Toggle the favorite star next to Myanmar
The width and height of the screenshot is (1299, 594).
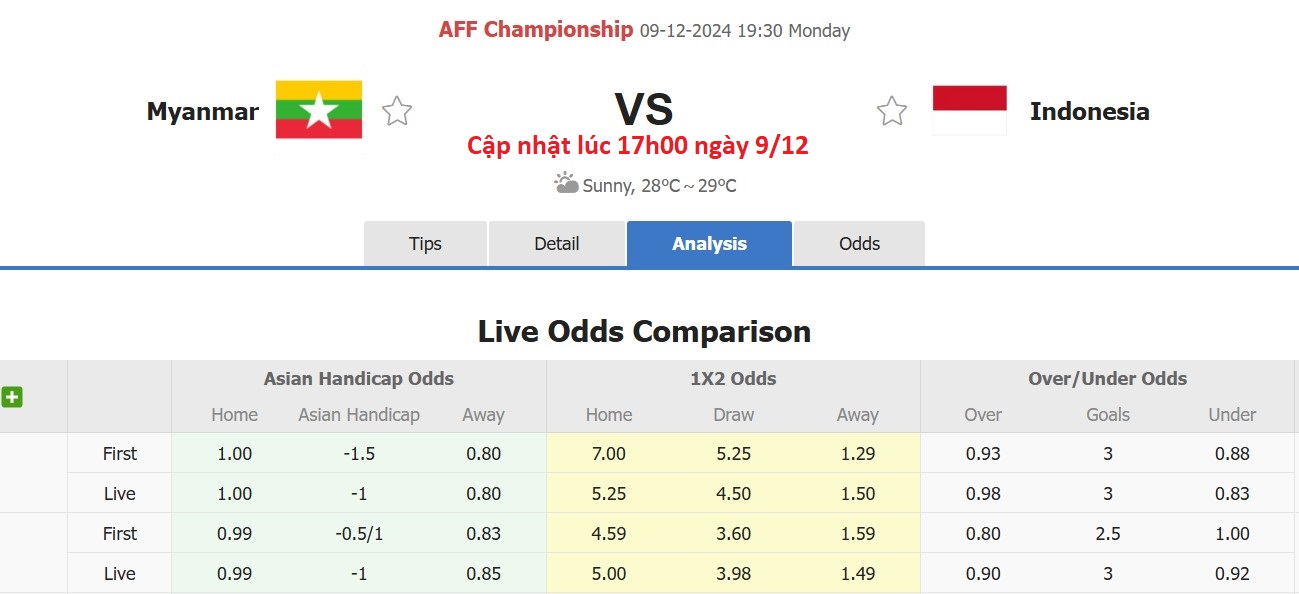coord(396,112)
